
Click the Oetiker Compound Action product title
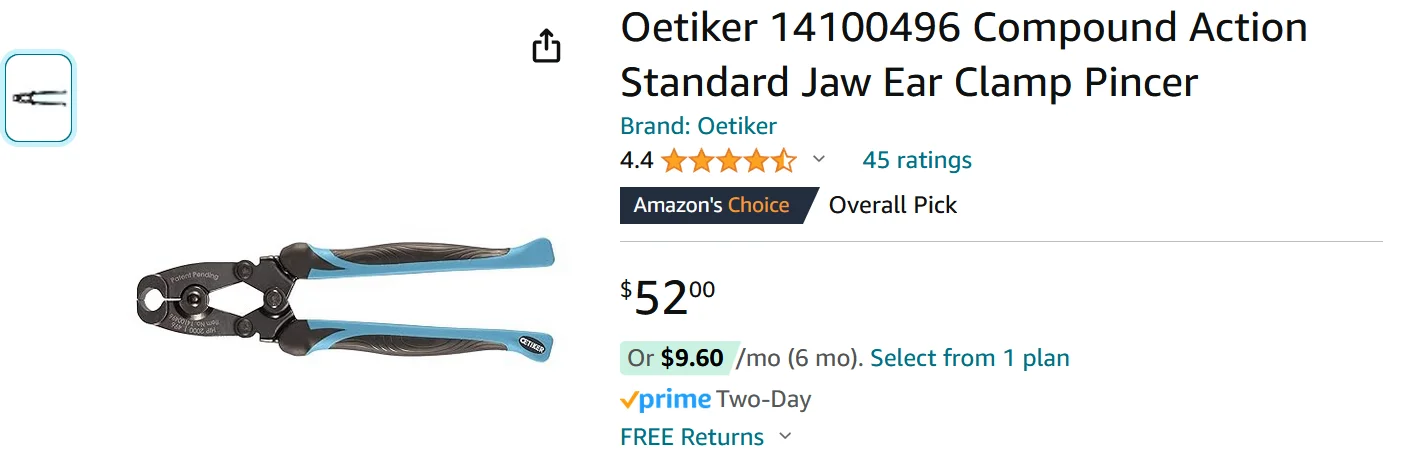coord(964,55)
